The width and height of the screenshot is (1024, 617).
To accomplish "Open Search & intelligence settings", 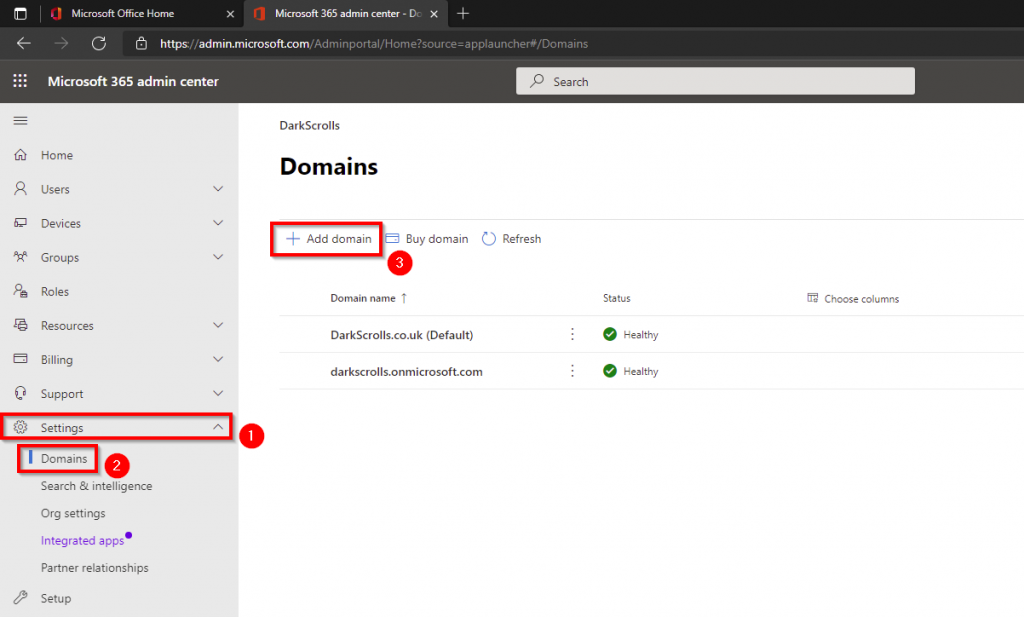I will (x=97, y=486).
